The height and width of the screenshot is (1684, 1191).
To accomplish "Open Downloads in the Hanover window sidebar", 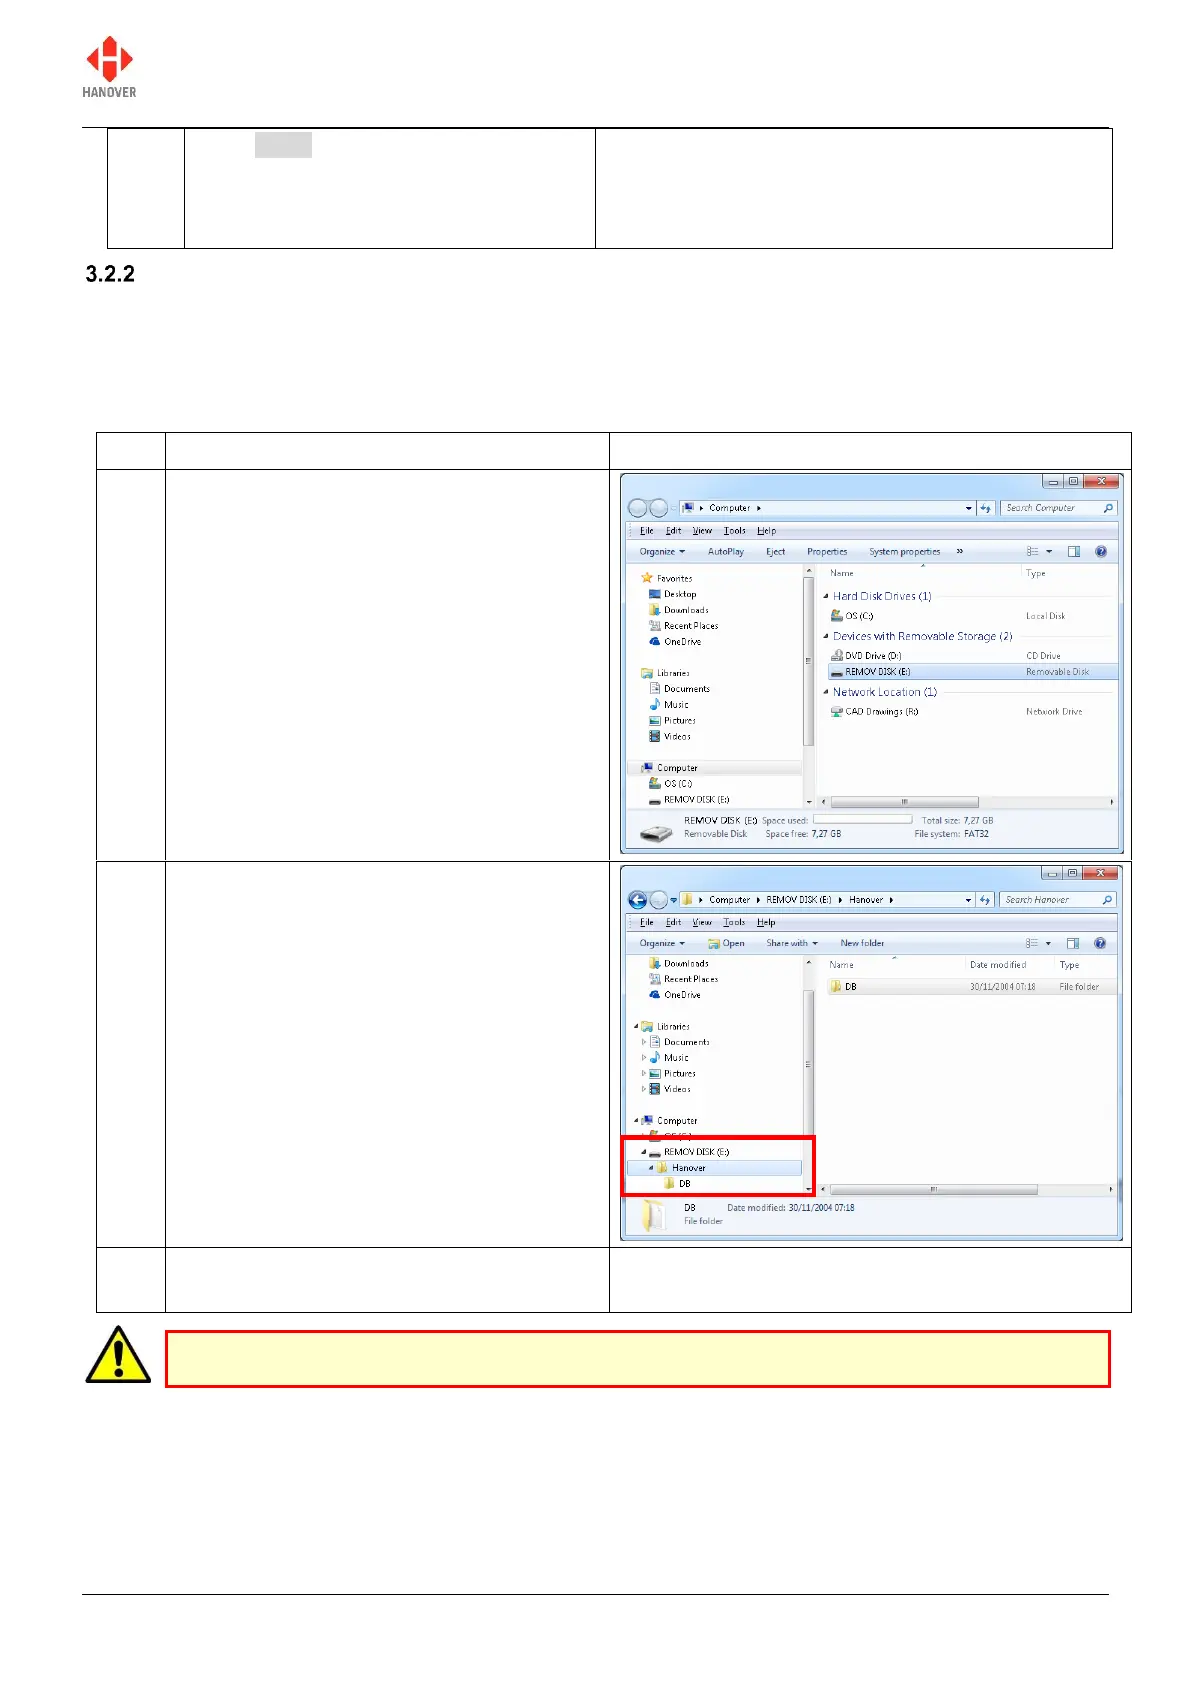I will [x=678, y=964].
